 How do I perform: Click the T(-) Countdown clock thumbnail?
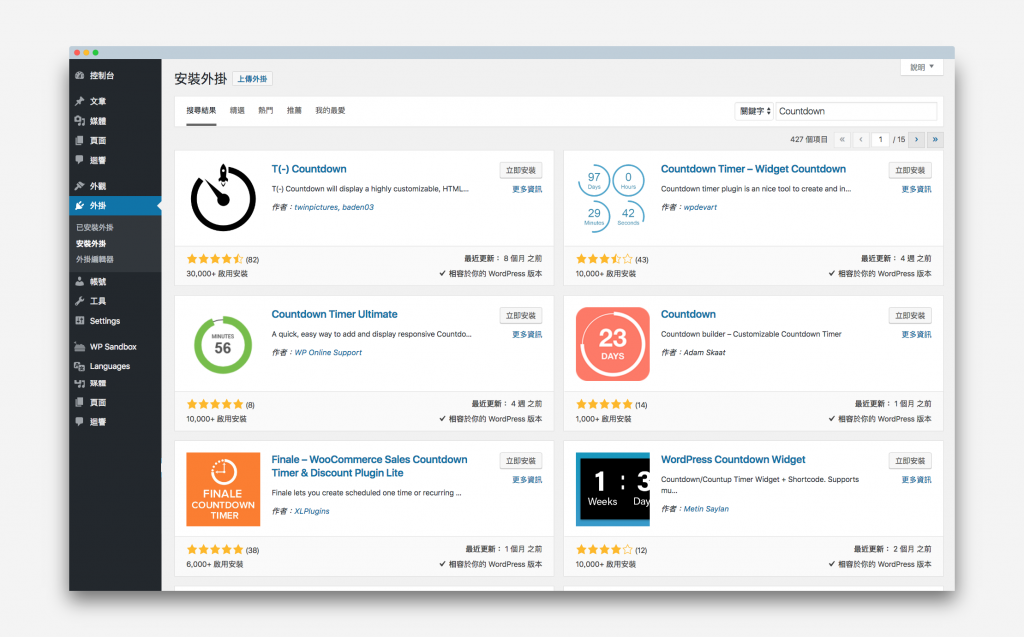point(223,198)
